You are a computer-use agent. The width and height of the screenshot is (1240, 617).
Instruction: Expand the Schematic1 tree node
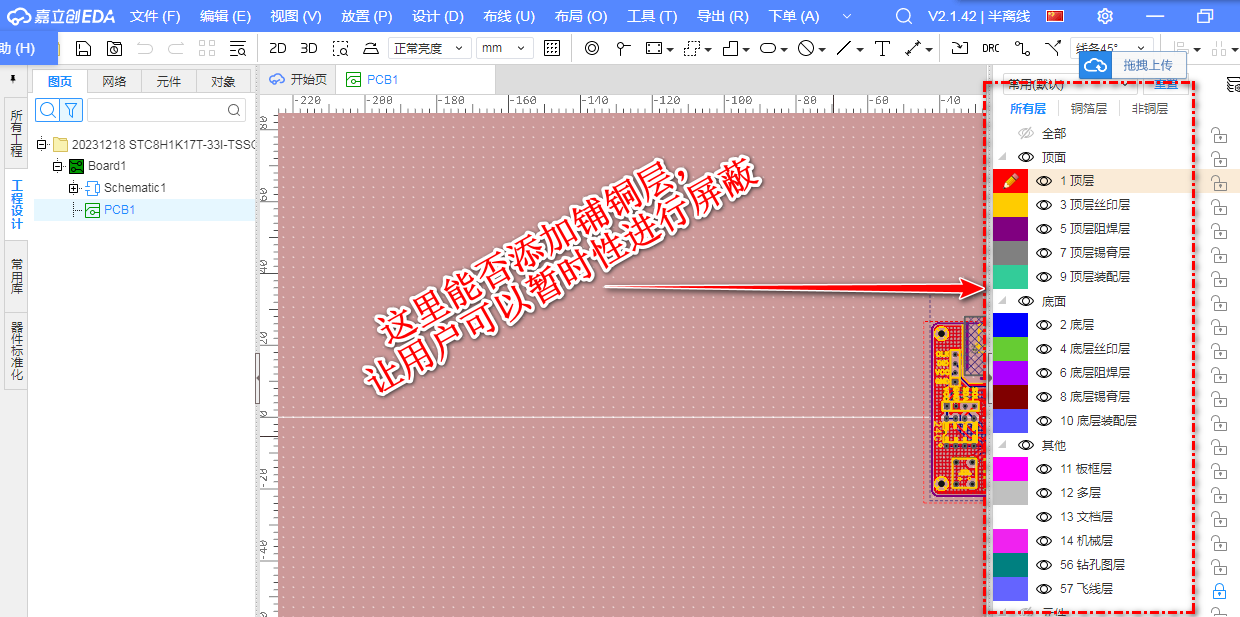[x=74, y=188]
